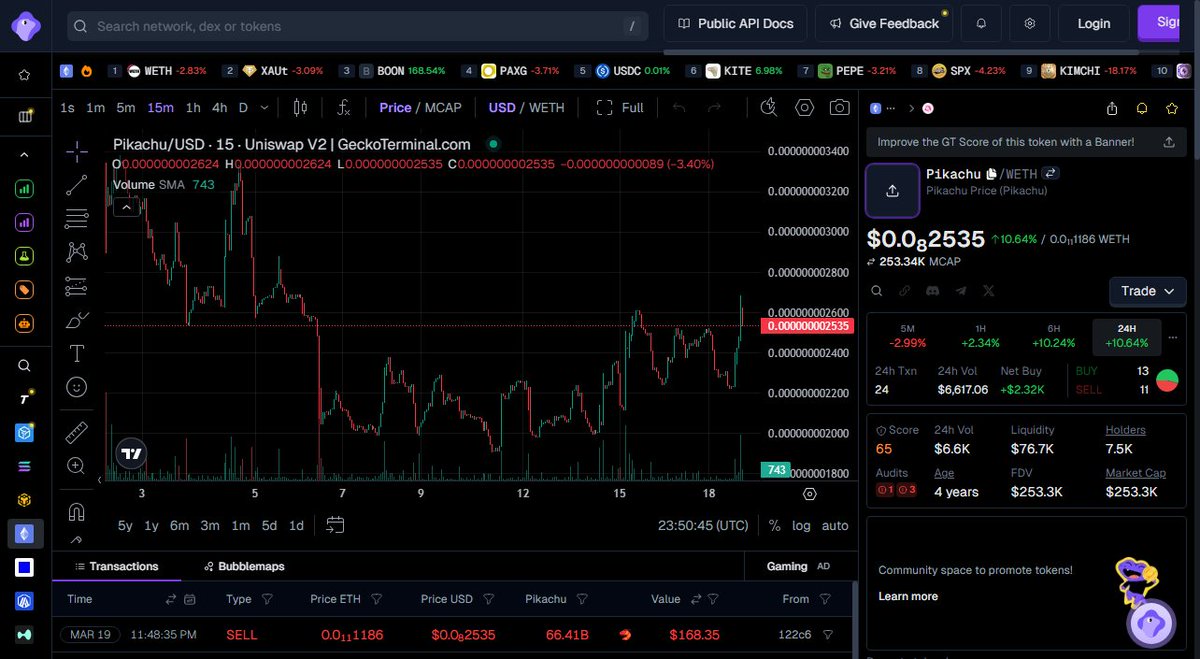Click the GeckoTerminal logo icon

tap(25, 24)
